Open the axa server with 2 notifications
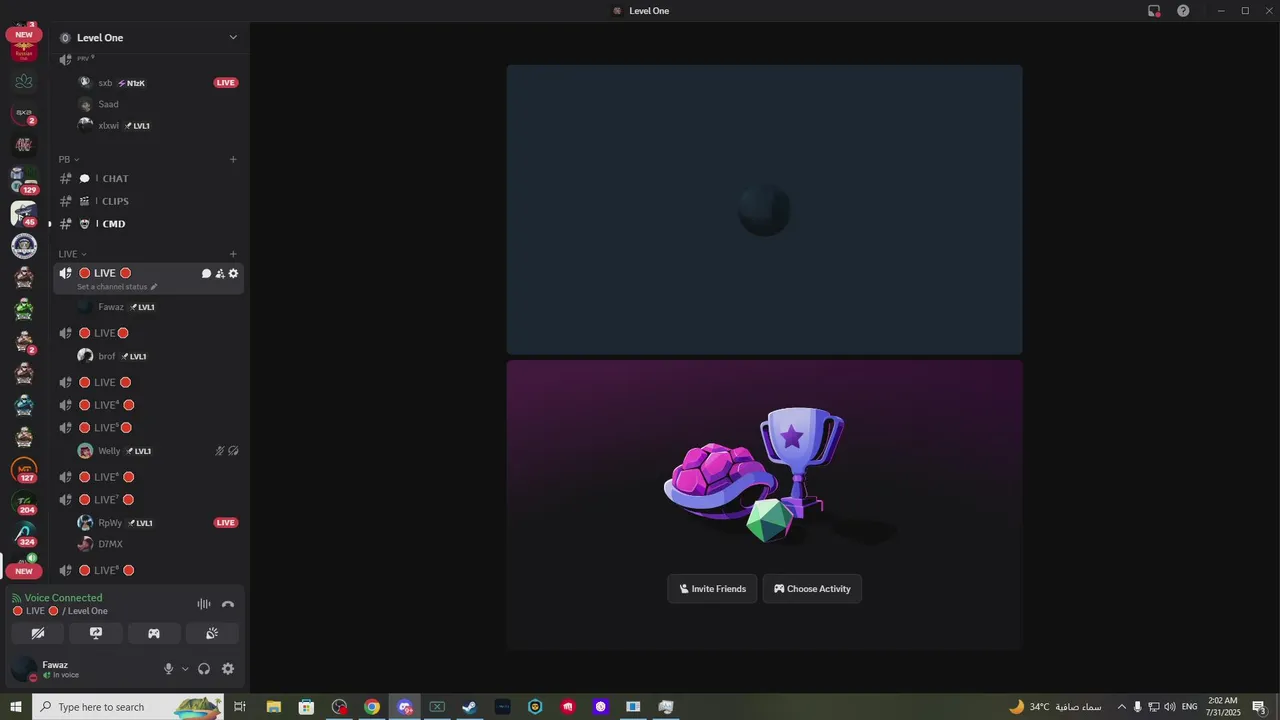Viewport: 1280px width, 720px height. (x=24, y=113)
